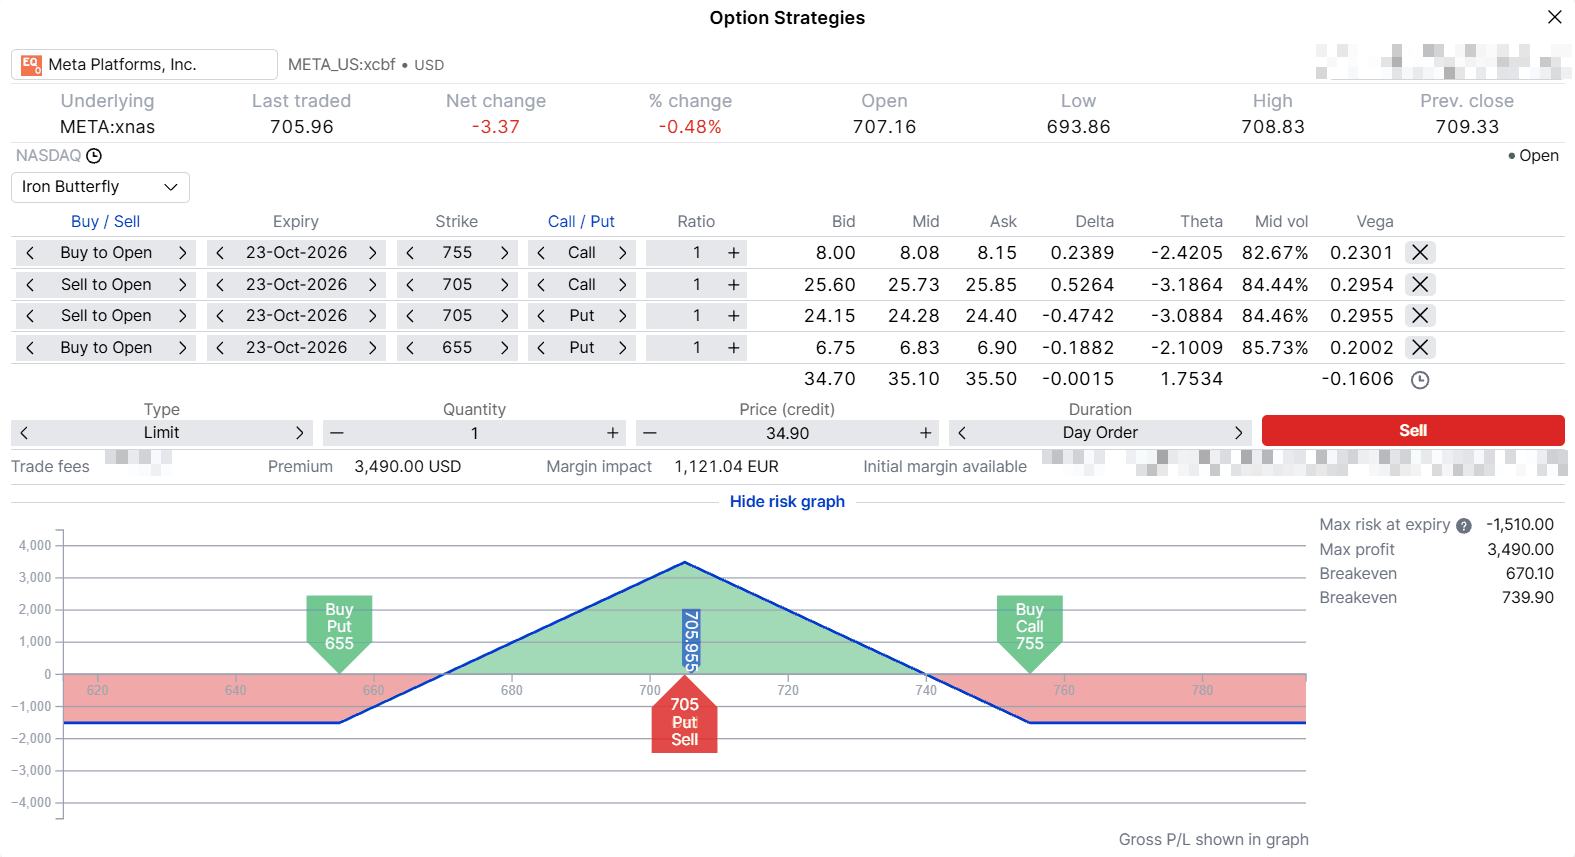Viewport: 1575px width, 857px height.
Task: Decrease order quantity with minus button
Action: 337,433
